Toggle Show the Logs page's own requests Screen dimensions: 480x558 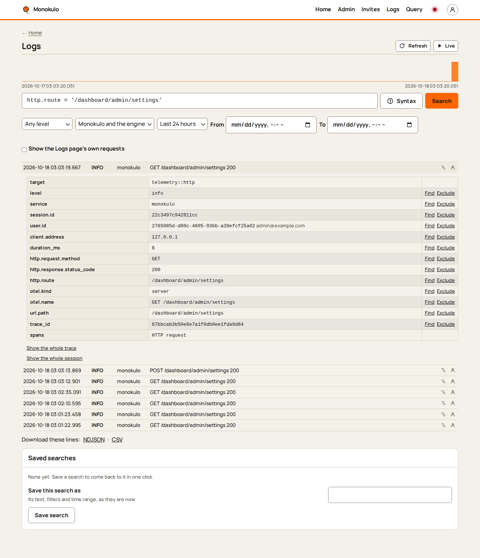coord(24,149)
